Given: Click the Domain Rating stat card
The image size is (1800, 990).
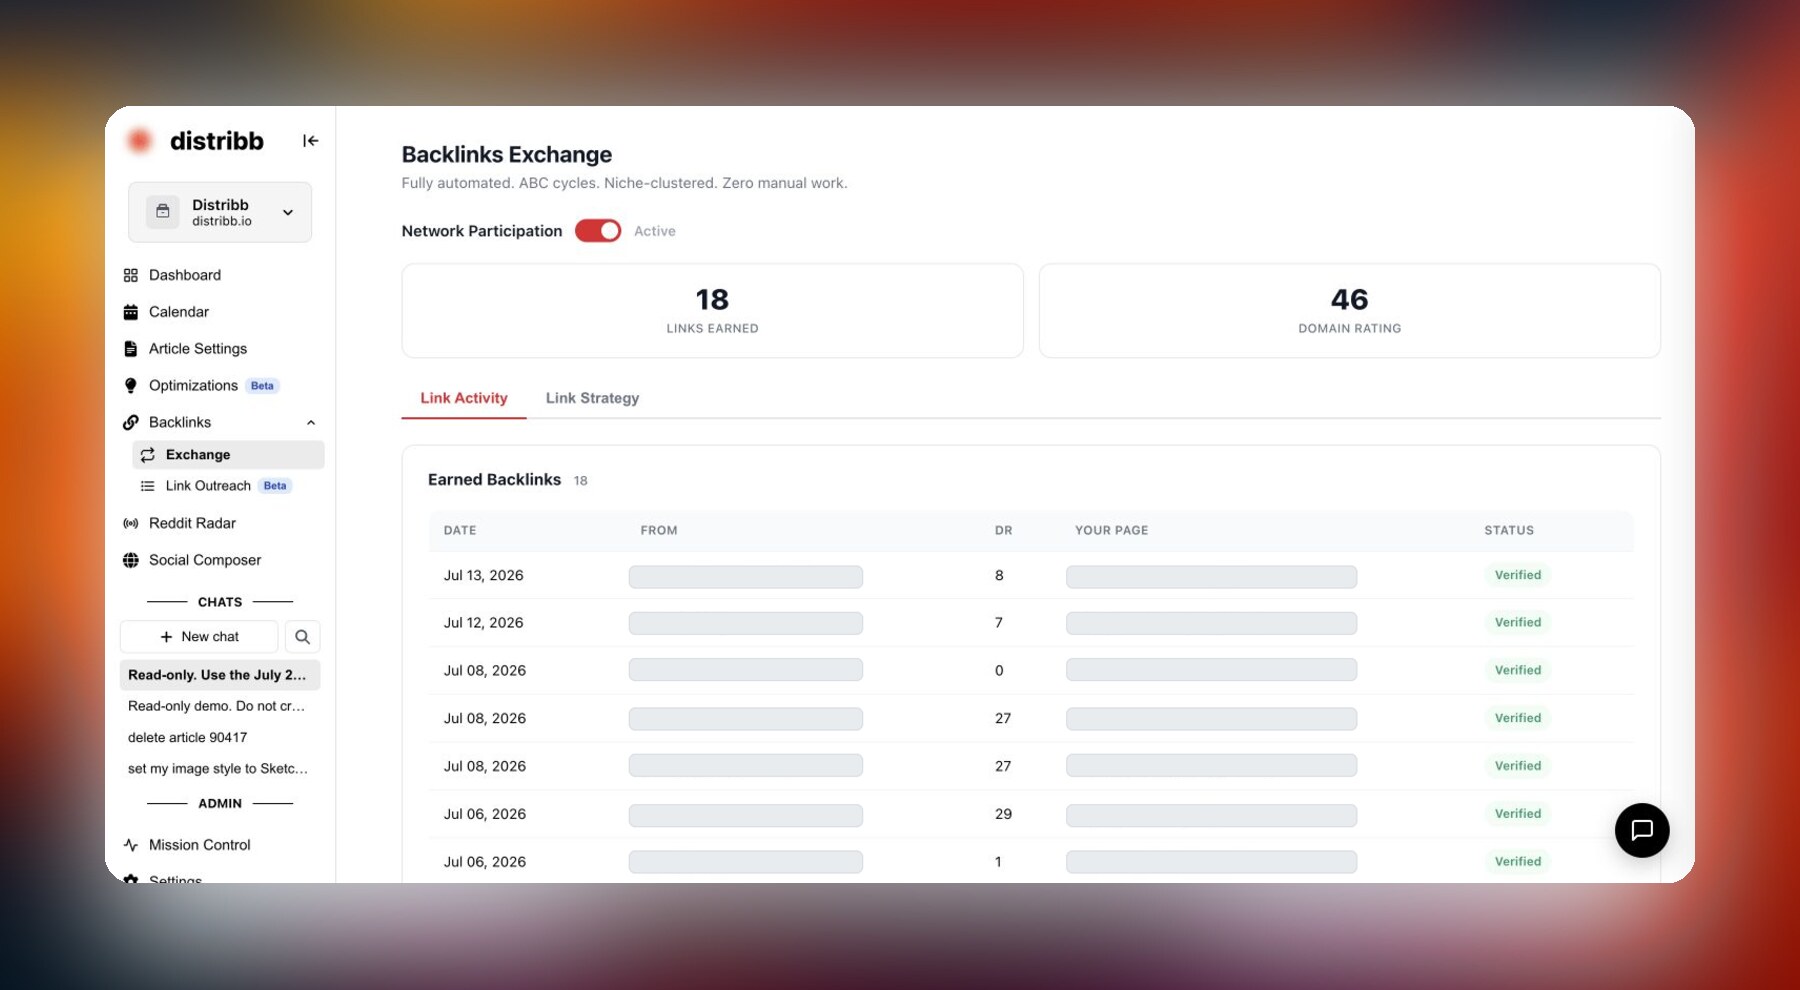Looking at the screenshot, I should pyautogui.click(x=1350, y=311).
